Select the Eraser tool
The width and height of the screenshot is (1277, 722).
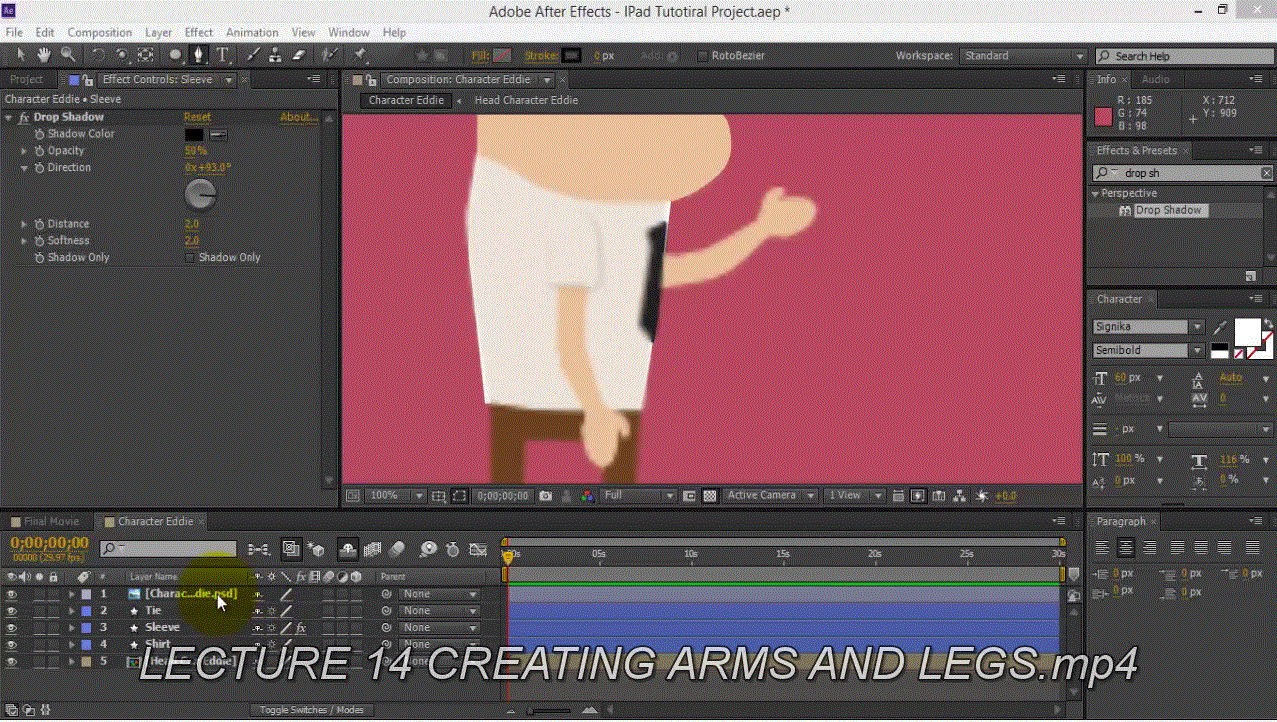point(299,55)
